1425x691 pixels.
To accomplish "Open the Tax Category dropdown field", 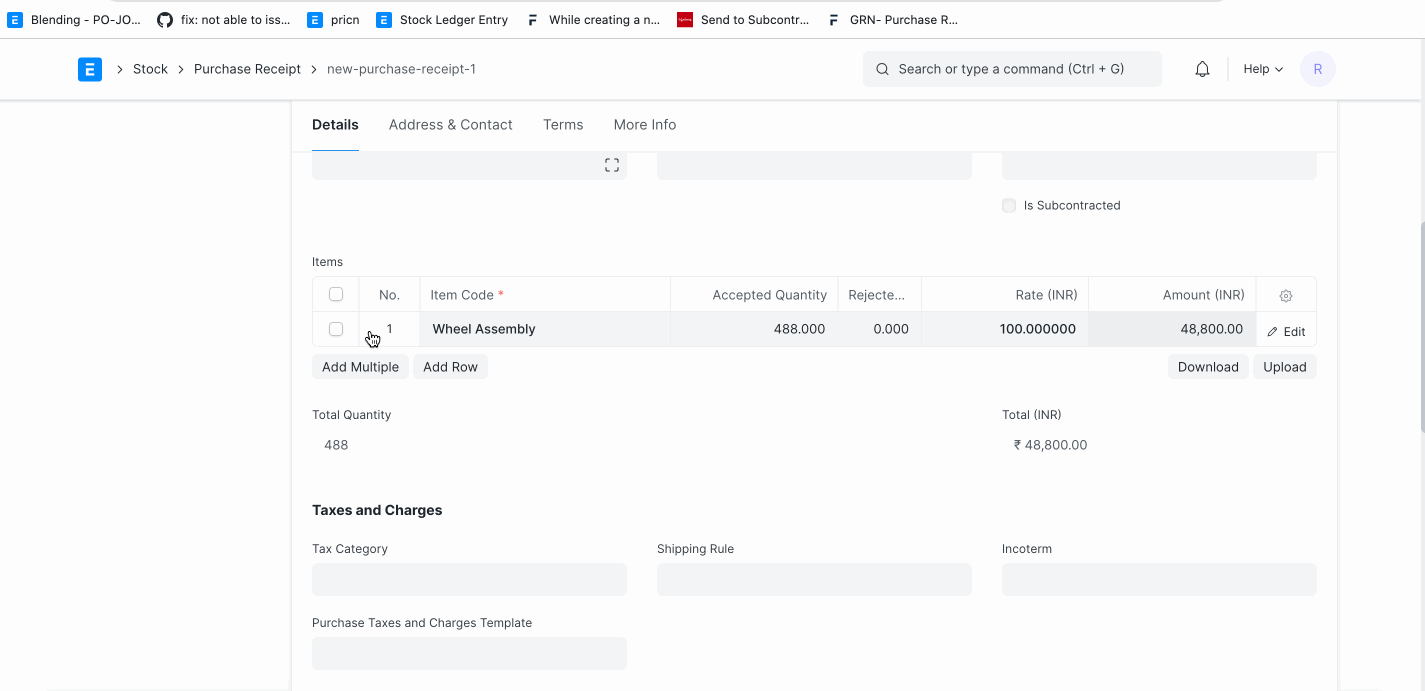I will (469, 580).
